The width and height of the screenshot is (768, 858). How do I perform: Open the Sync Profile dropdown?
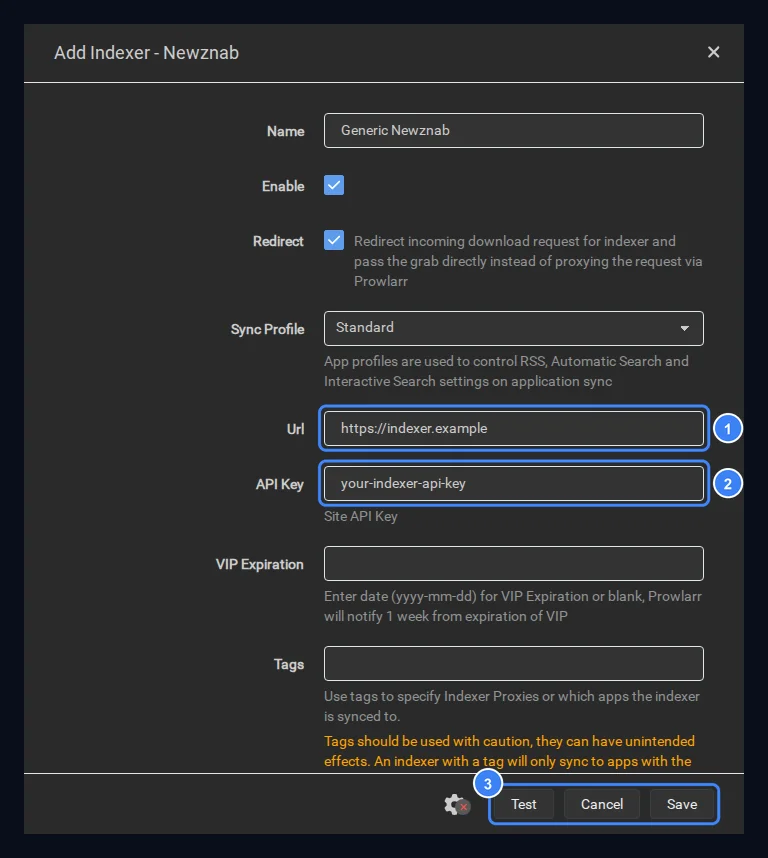tap(514, 328)
